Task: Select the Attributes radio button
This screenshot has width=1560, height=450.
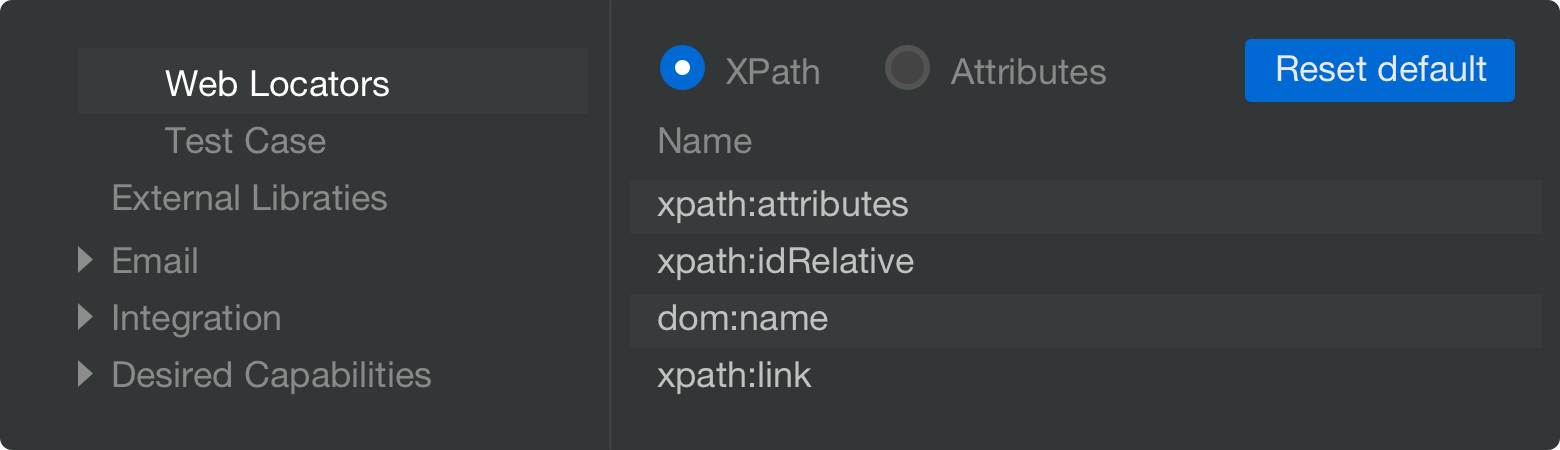Action: (908, 68)
